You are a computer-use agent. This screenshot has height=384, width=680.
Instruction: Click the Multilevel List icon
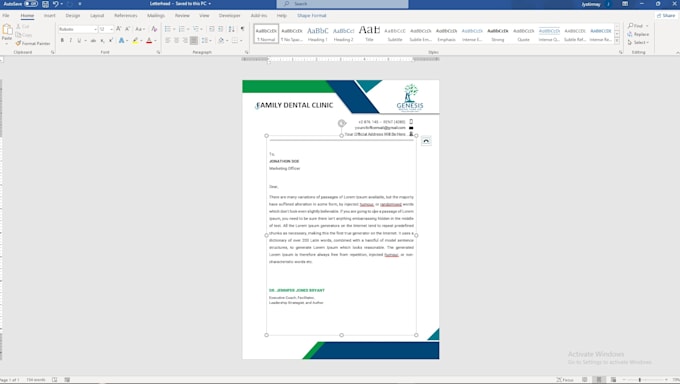(x=196, y=29)
